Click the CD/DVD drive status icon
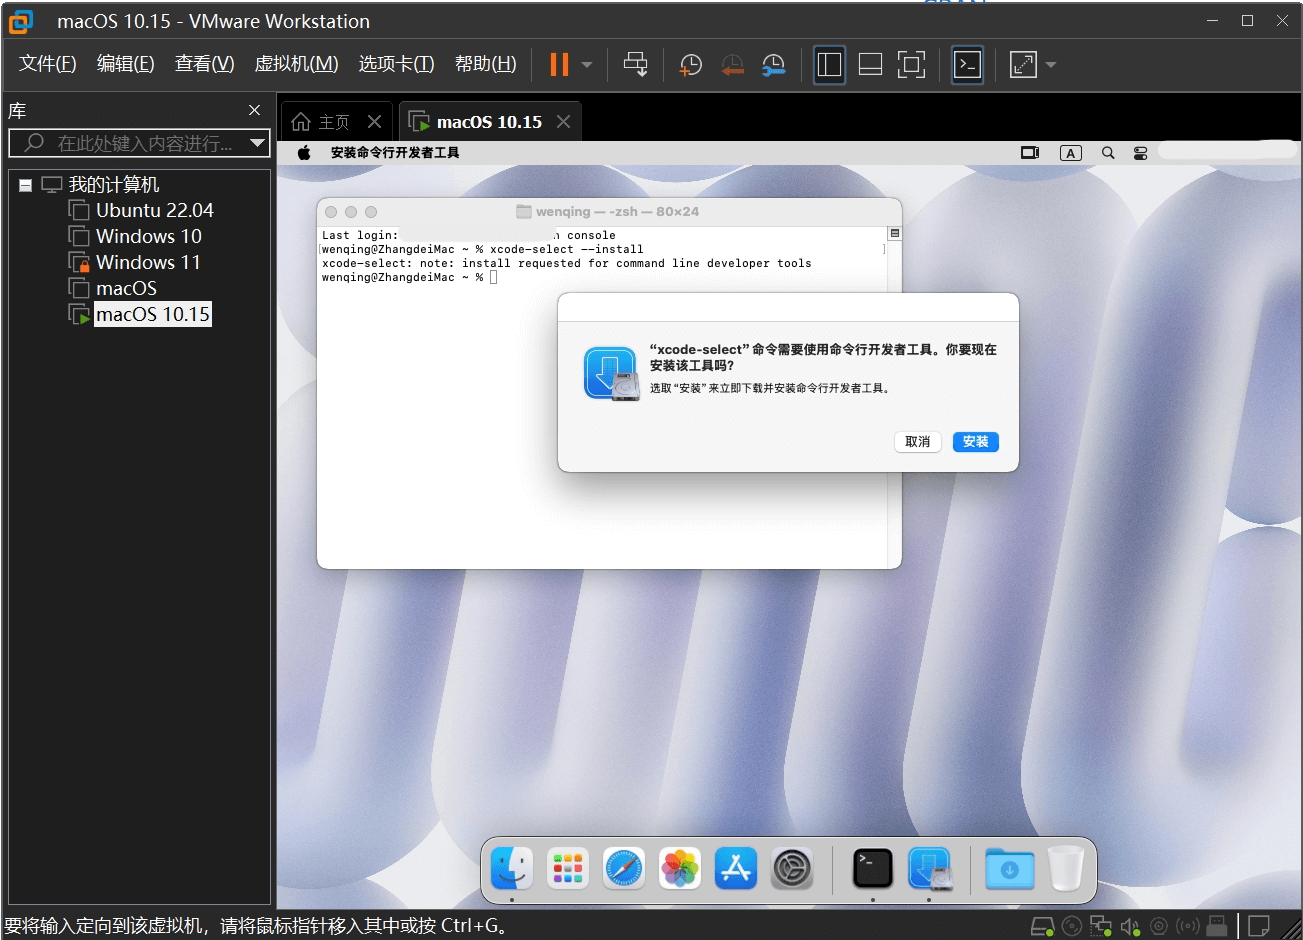This screenshot has height=940, width=1303. tap(1071, 926)
